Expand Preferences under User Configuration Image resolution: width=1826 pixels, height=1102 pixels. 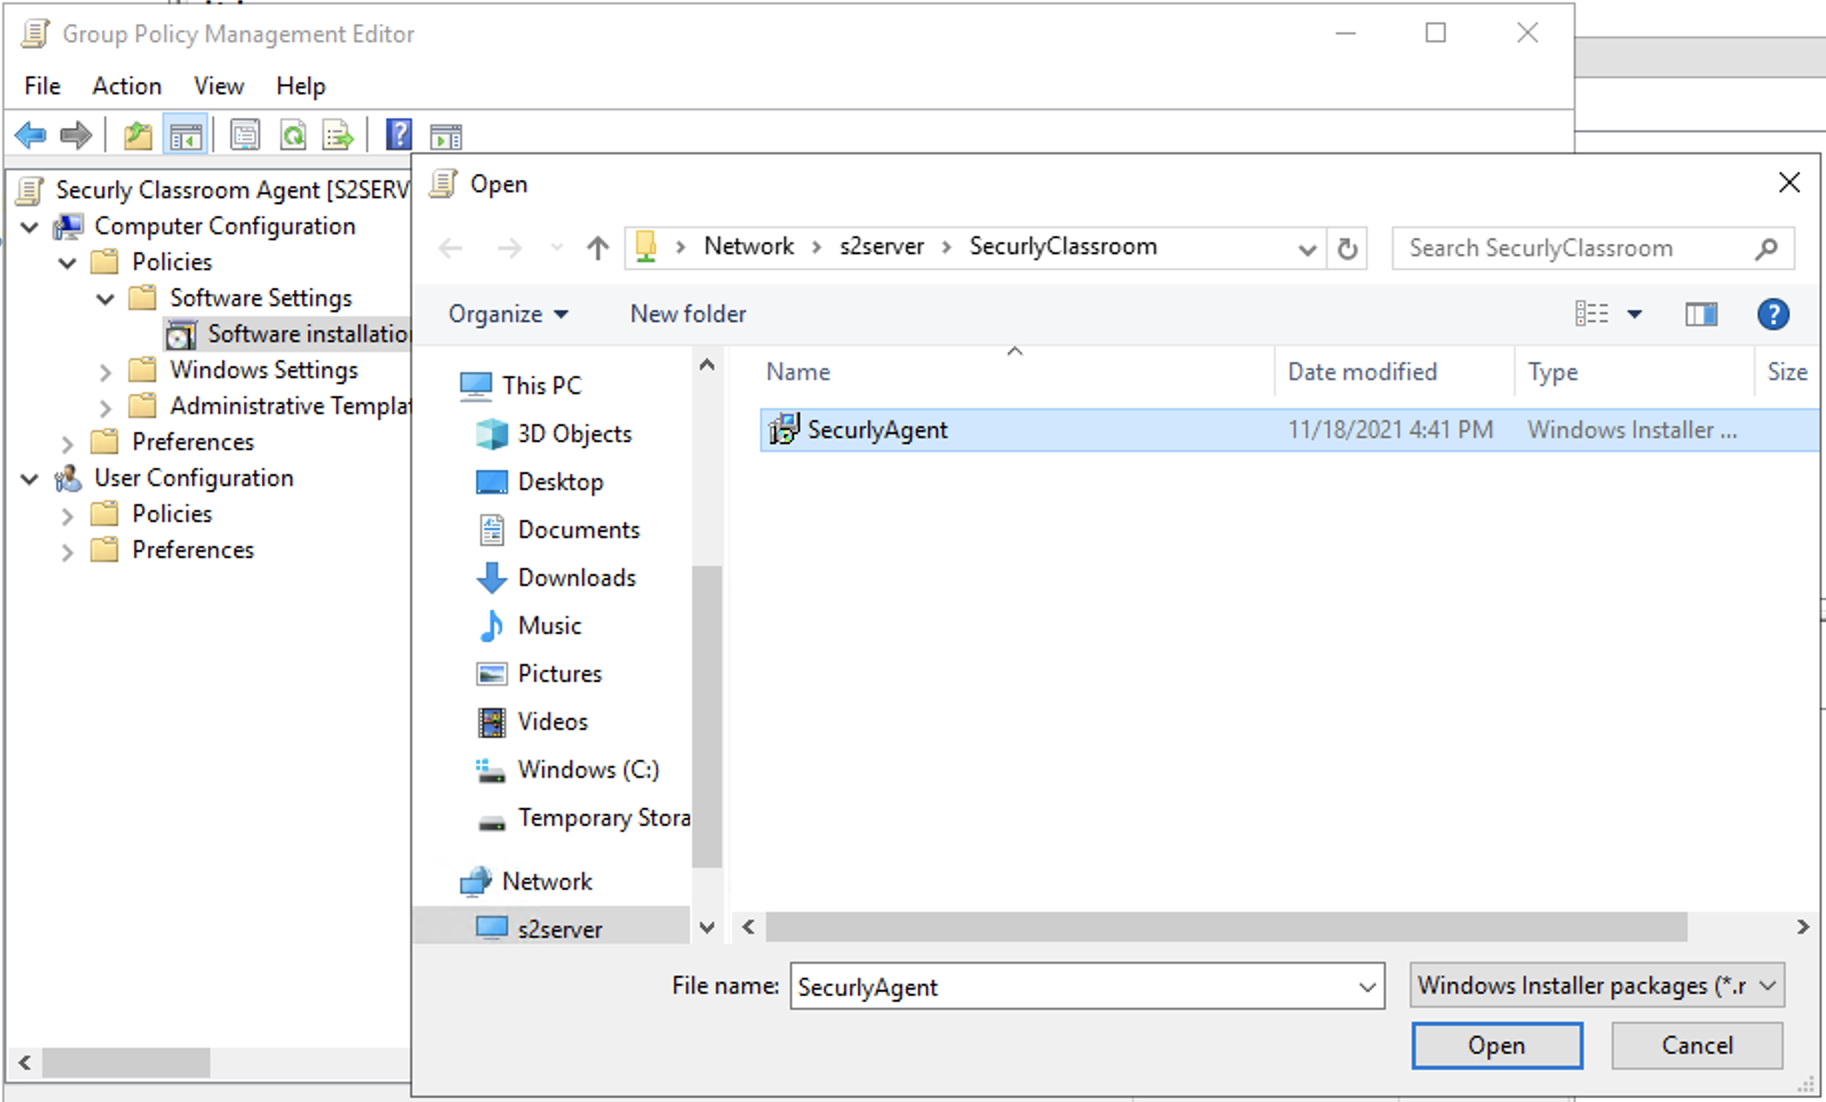[67, 552]
